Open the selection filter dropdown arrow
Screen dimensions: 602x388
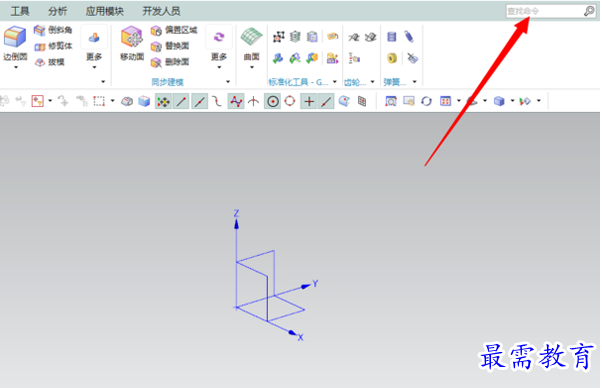pos(50,101)
